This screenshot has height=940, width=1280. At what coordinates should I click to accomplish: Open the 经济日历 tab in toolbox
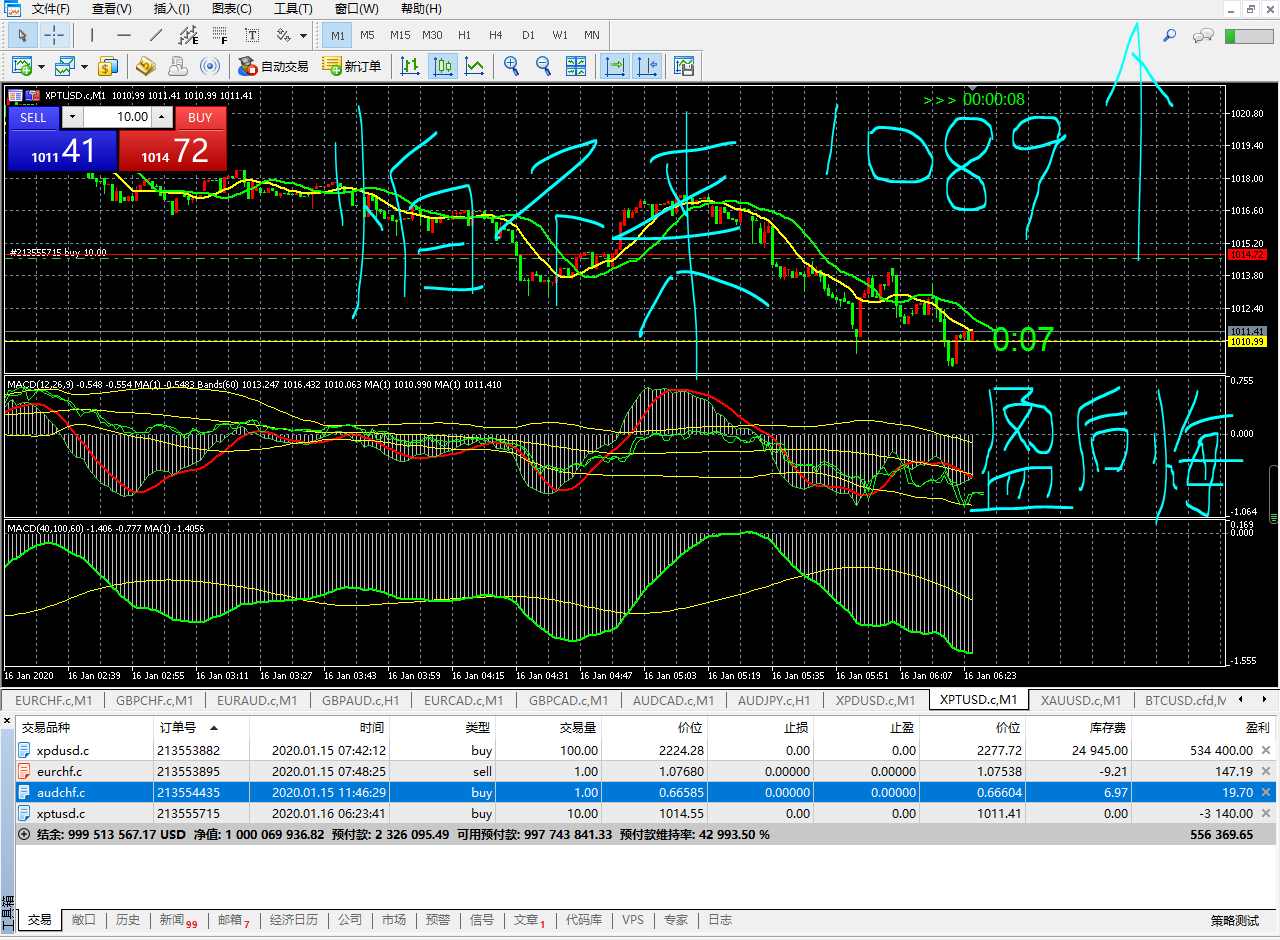click(294, 920)
